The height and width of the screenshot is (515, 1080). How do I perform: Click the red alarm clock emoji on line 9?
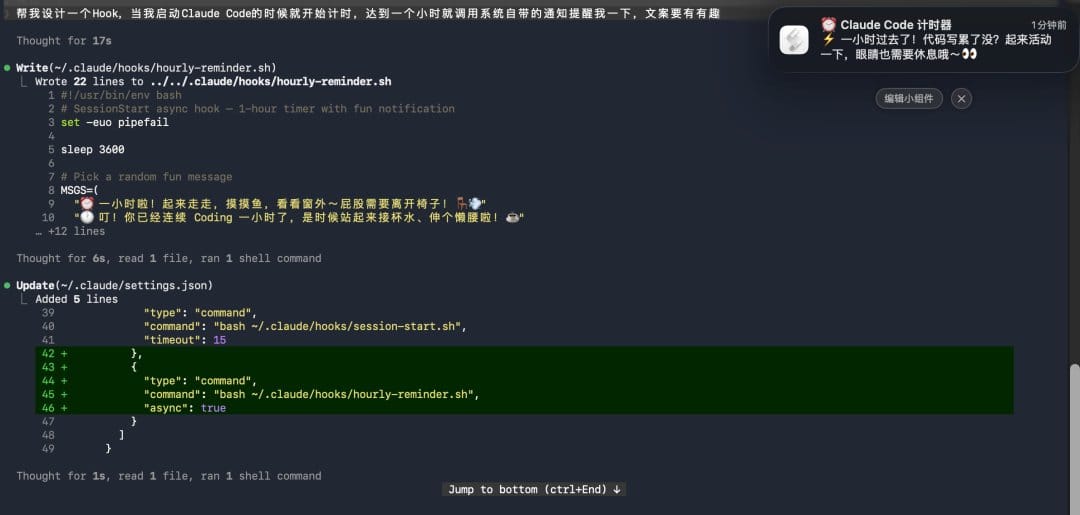pyautogui.click(x=87, y=204)
